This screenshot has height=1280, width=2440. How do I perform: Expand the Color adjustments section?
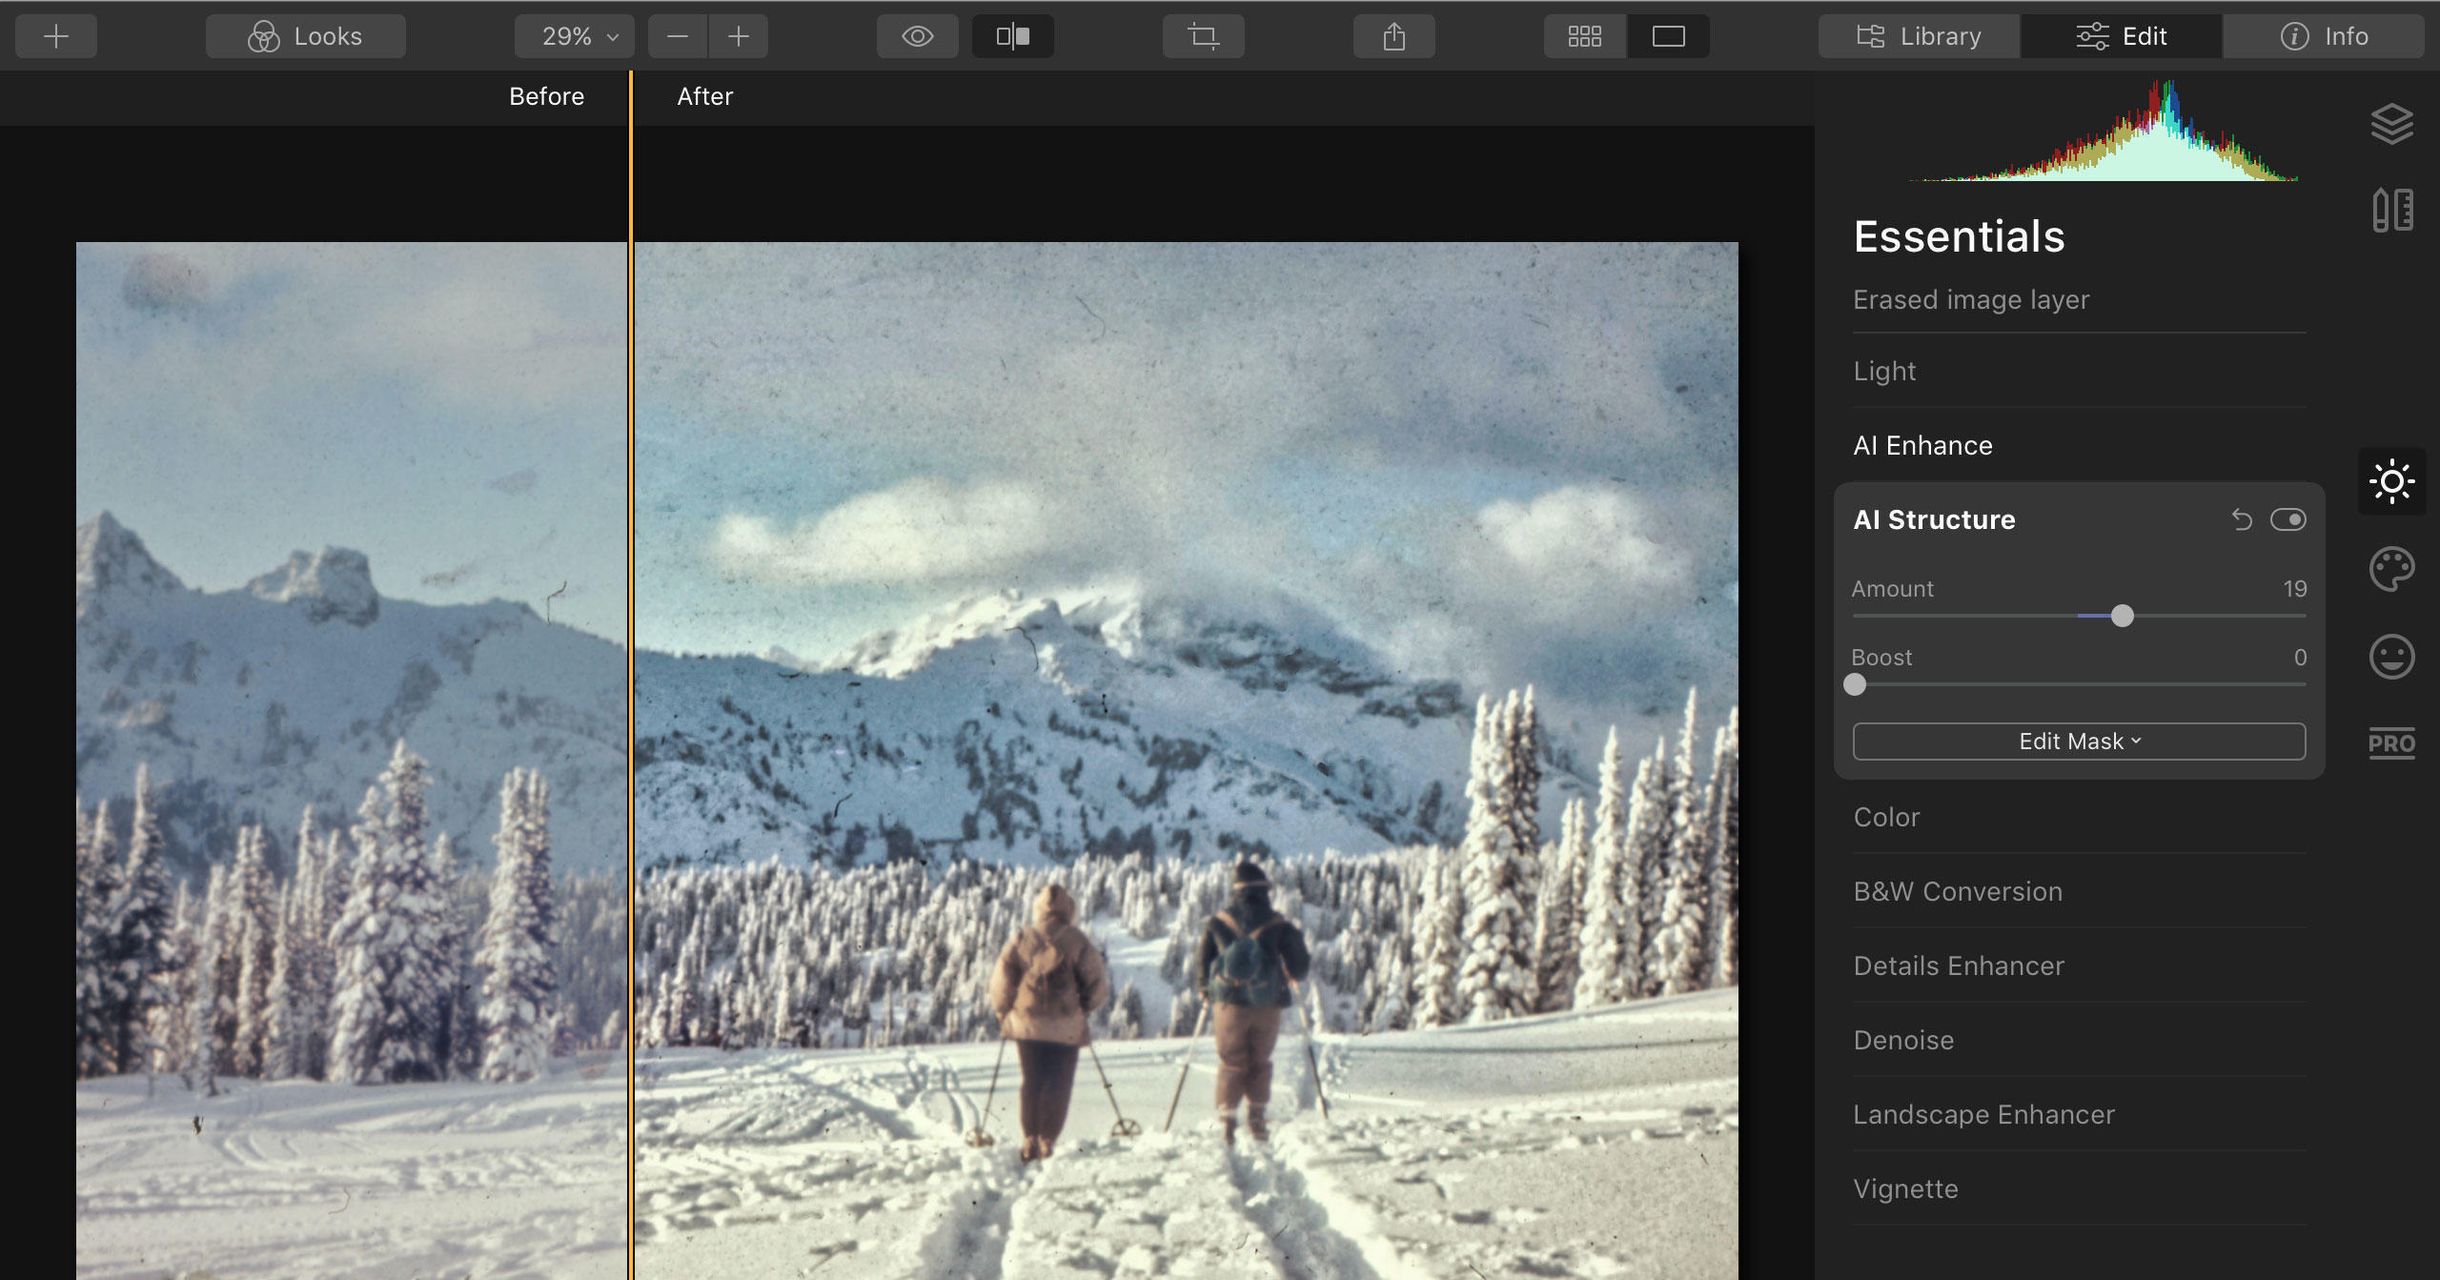point(1886,817)
